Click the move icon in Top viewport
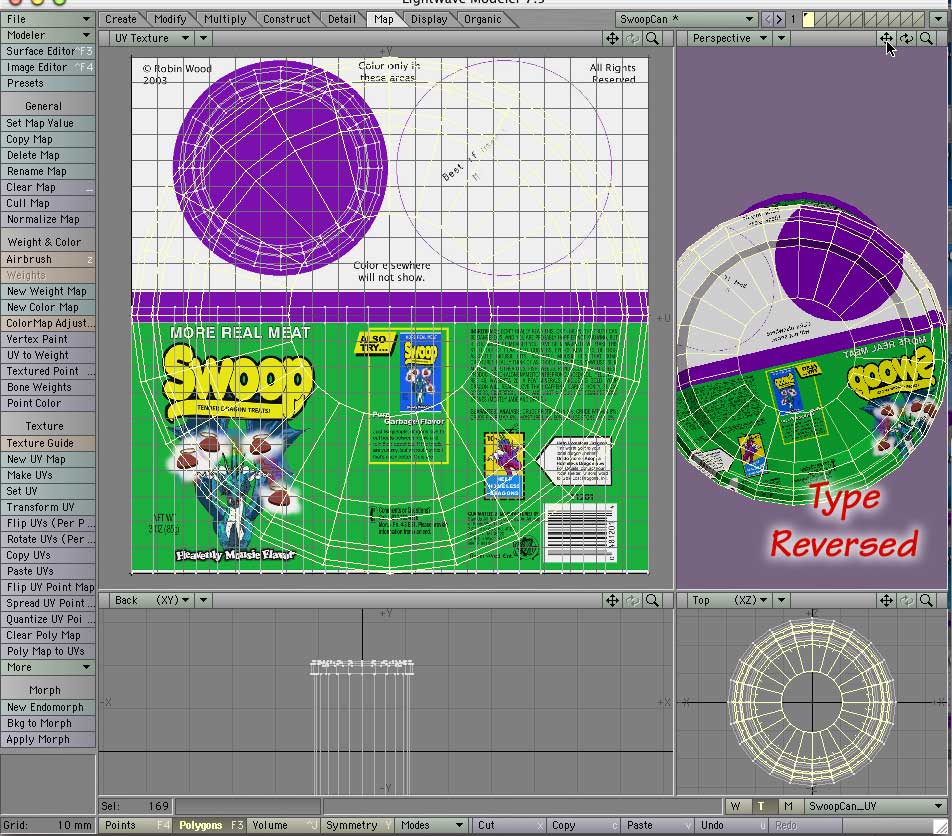This screenshot has width=952, height=836. tap(886, 600)
